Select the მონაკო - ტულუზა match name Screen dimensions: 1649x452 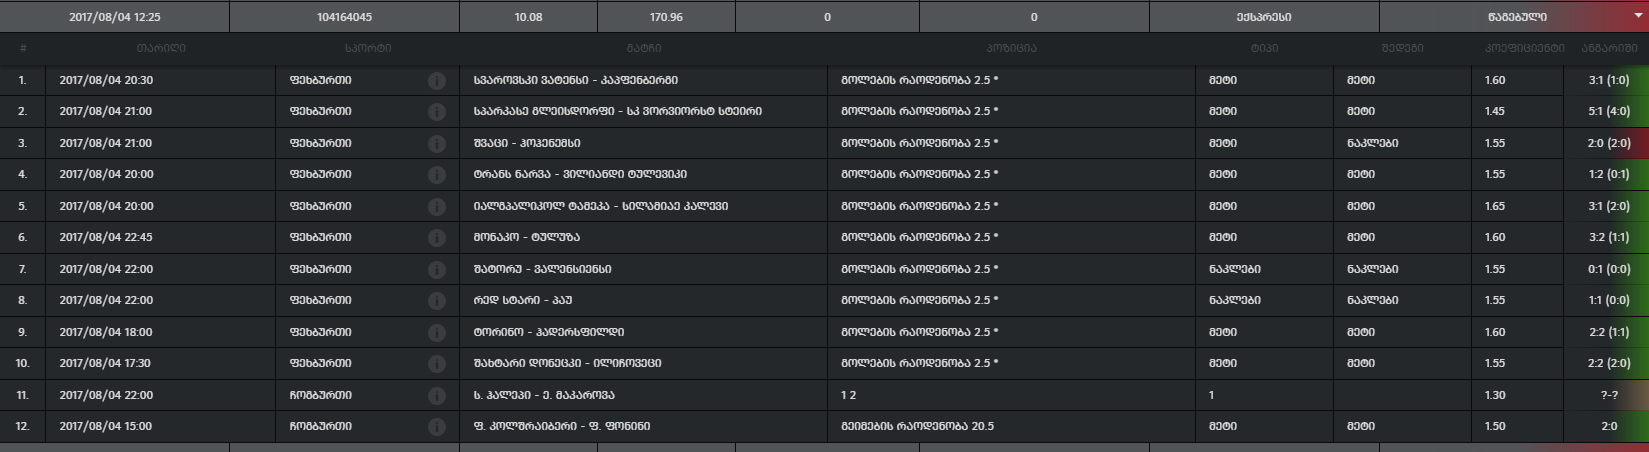(526, 237)
